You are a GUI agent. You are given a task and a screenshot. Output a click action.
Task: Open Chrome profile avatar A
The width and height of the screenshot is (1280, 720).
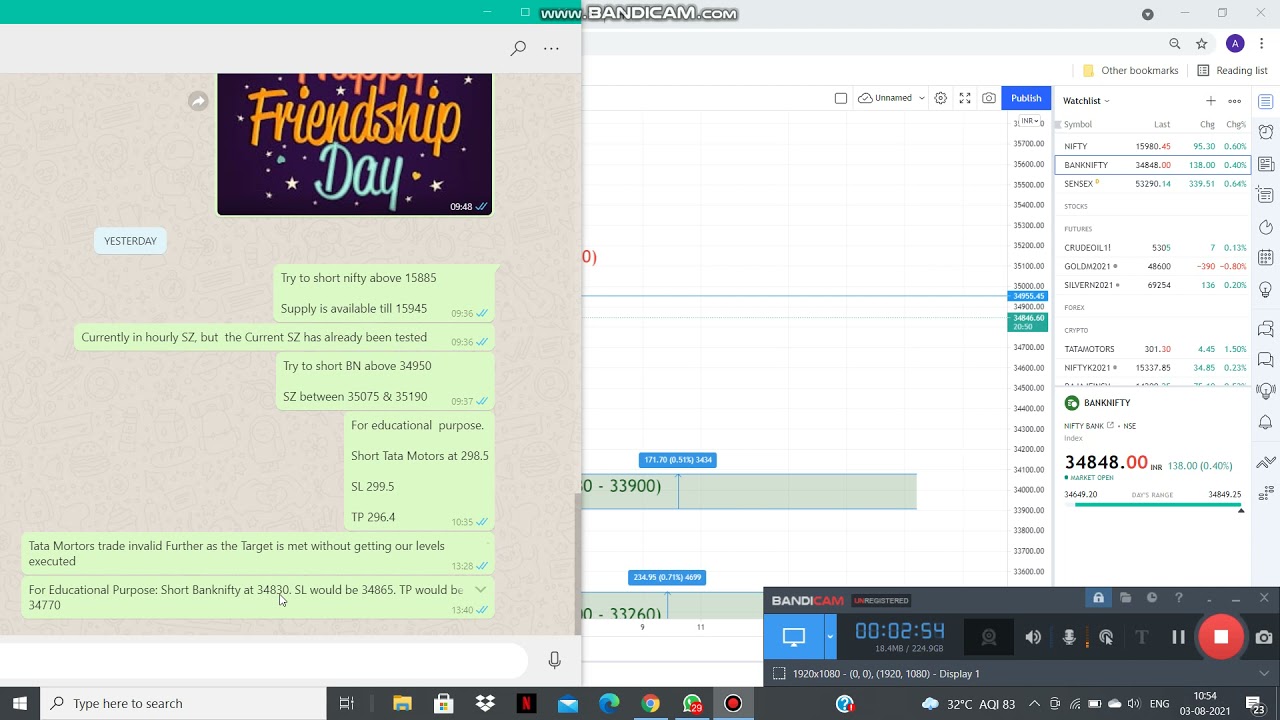(x=1235, y=44)
